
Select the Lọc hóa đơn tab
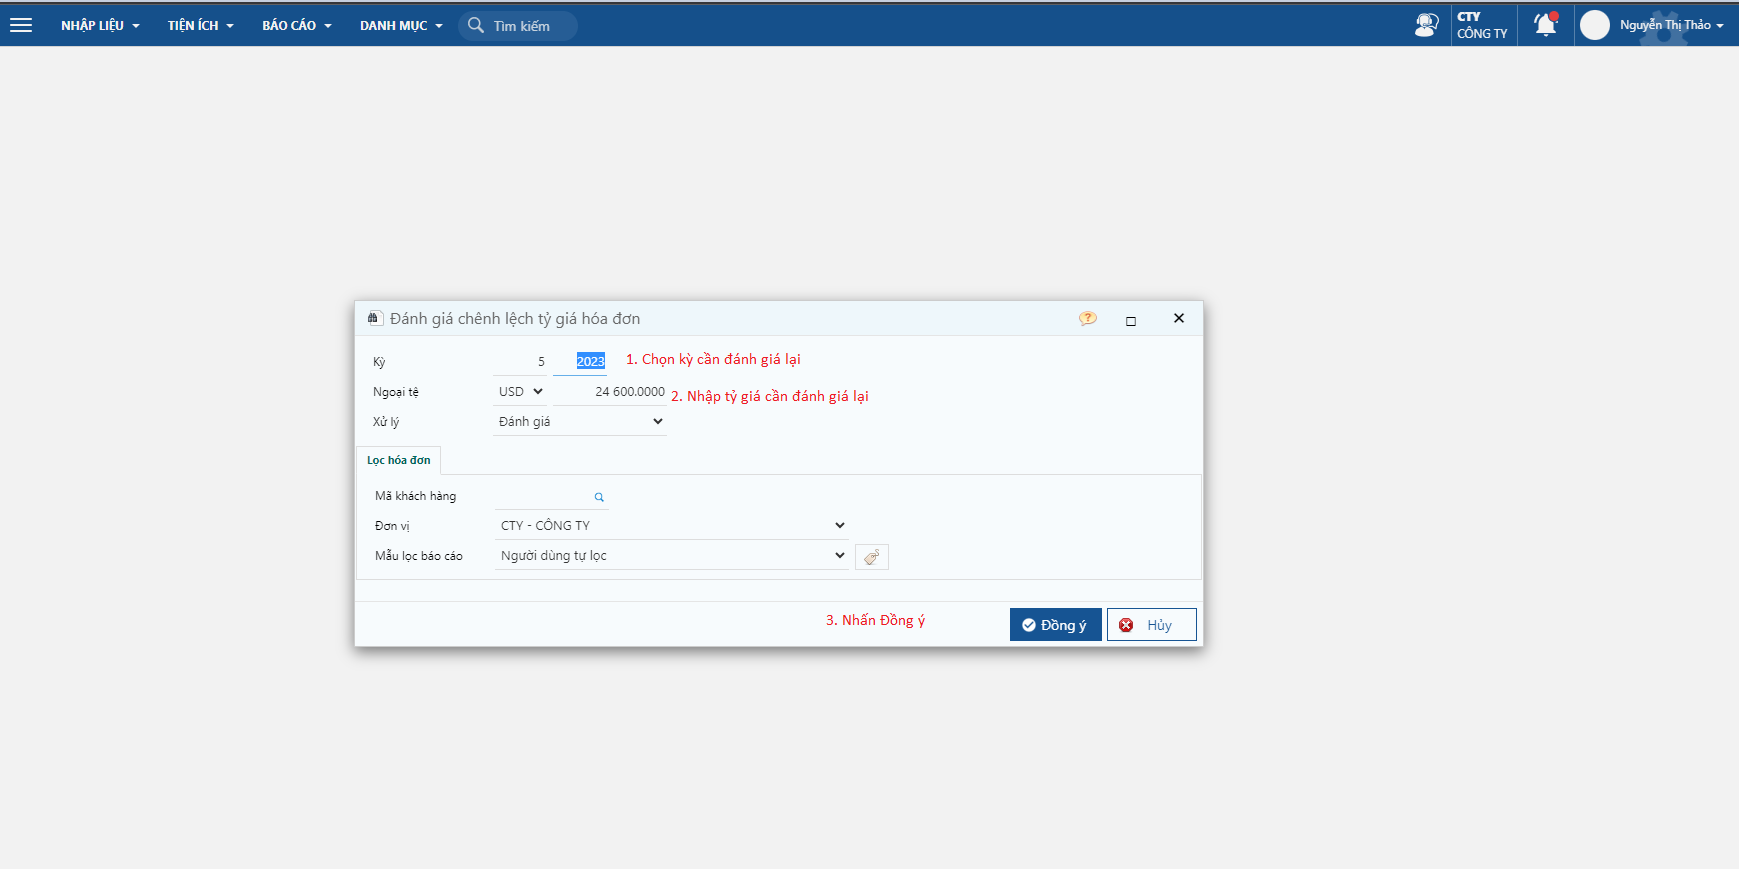398,460
